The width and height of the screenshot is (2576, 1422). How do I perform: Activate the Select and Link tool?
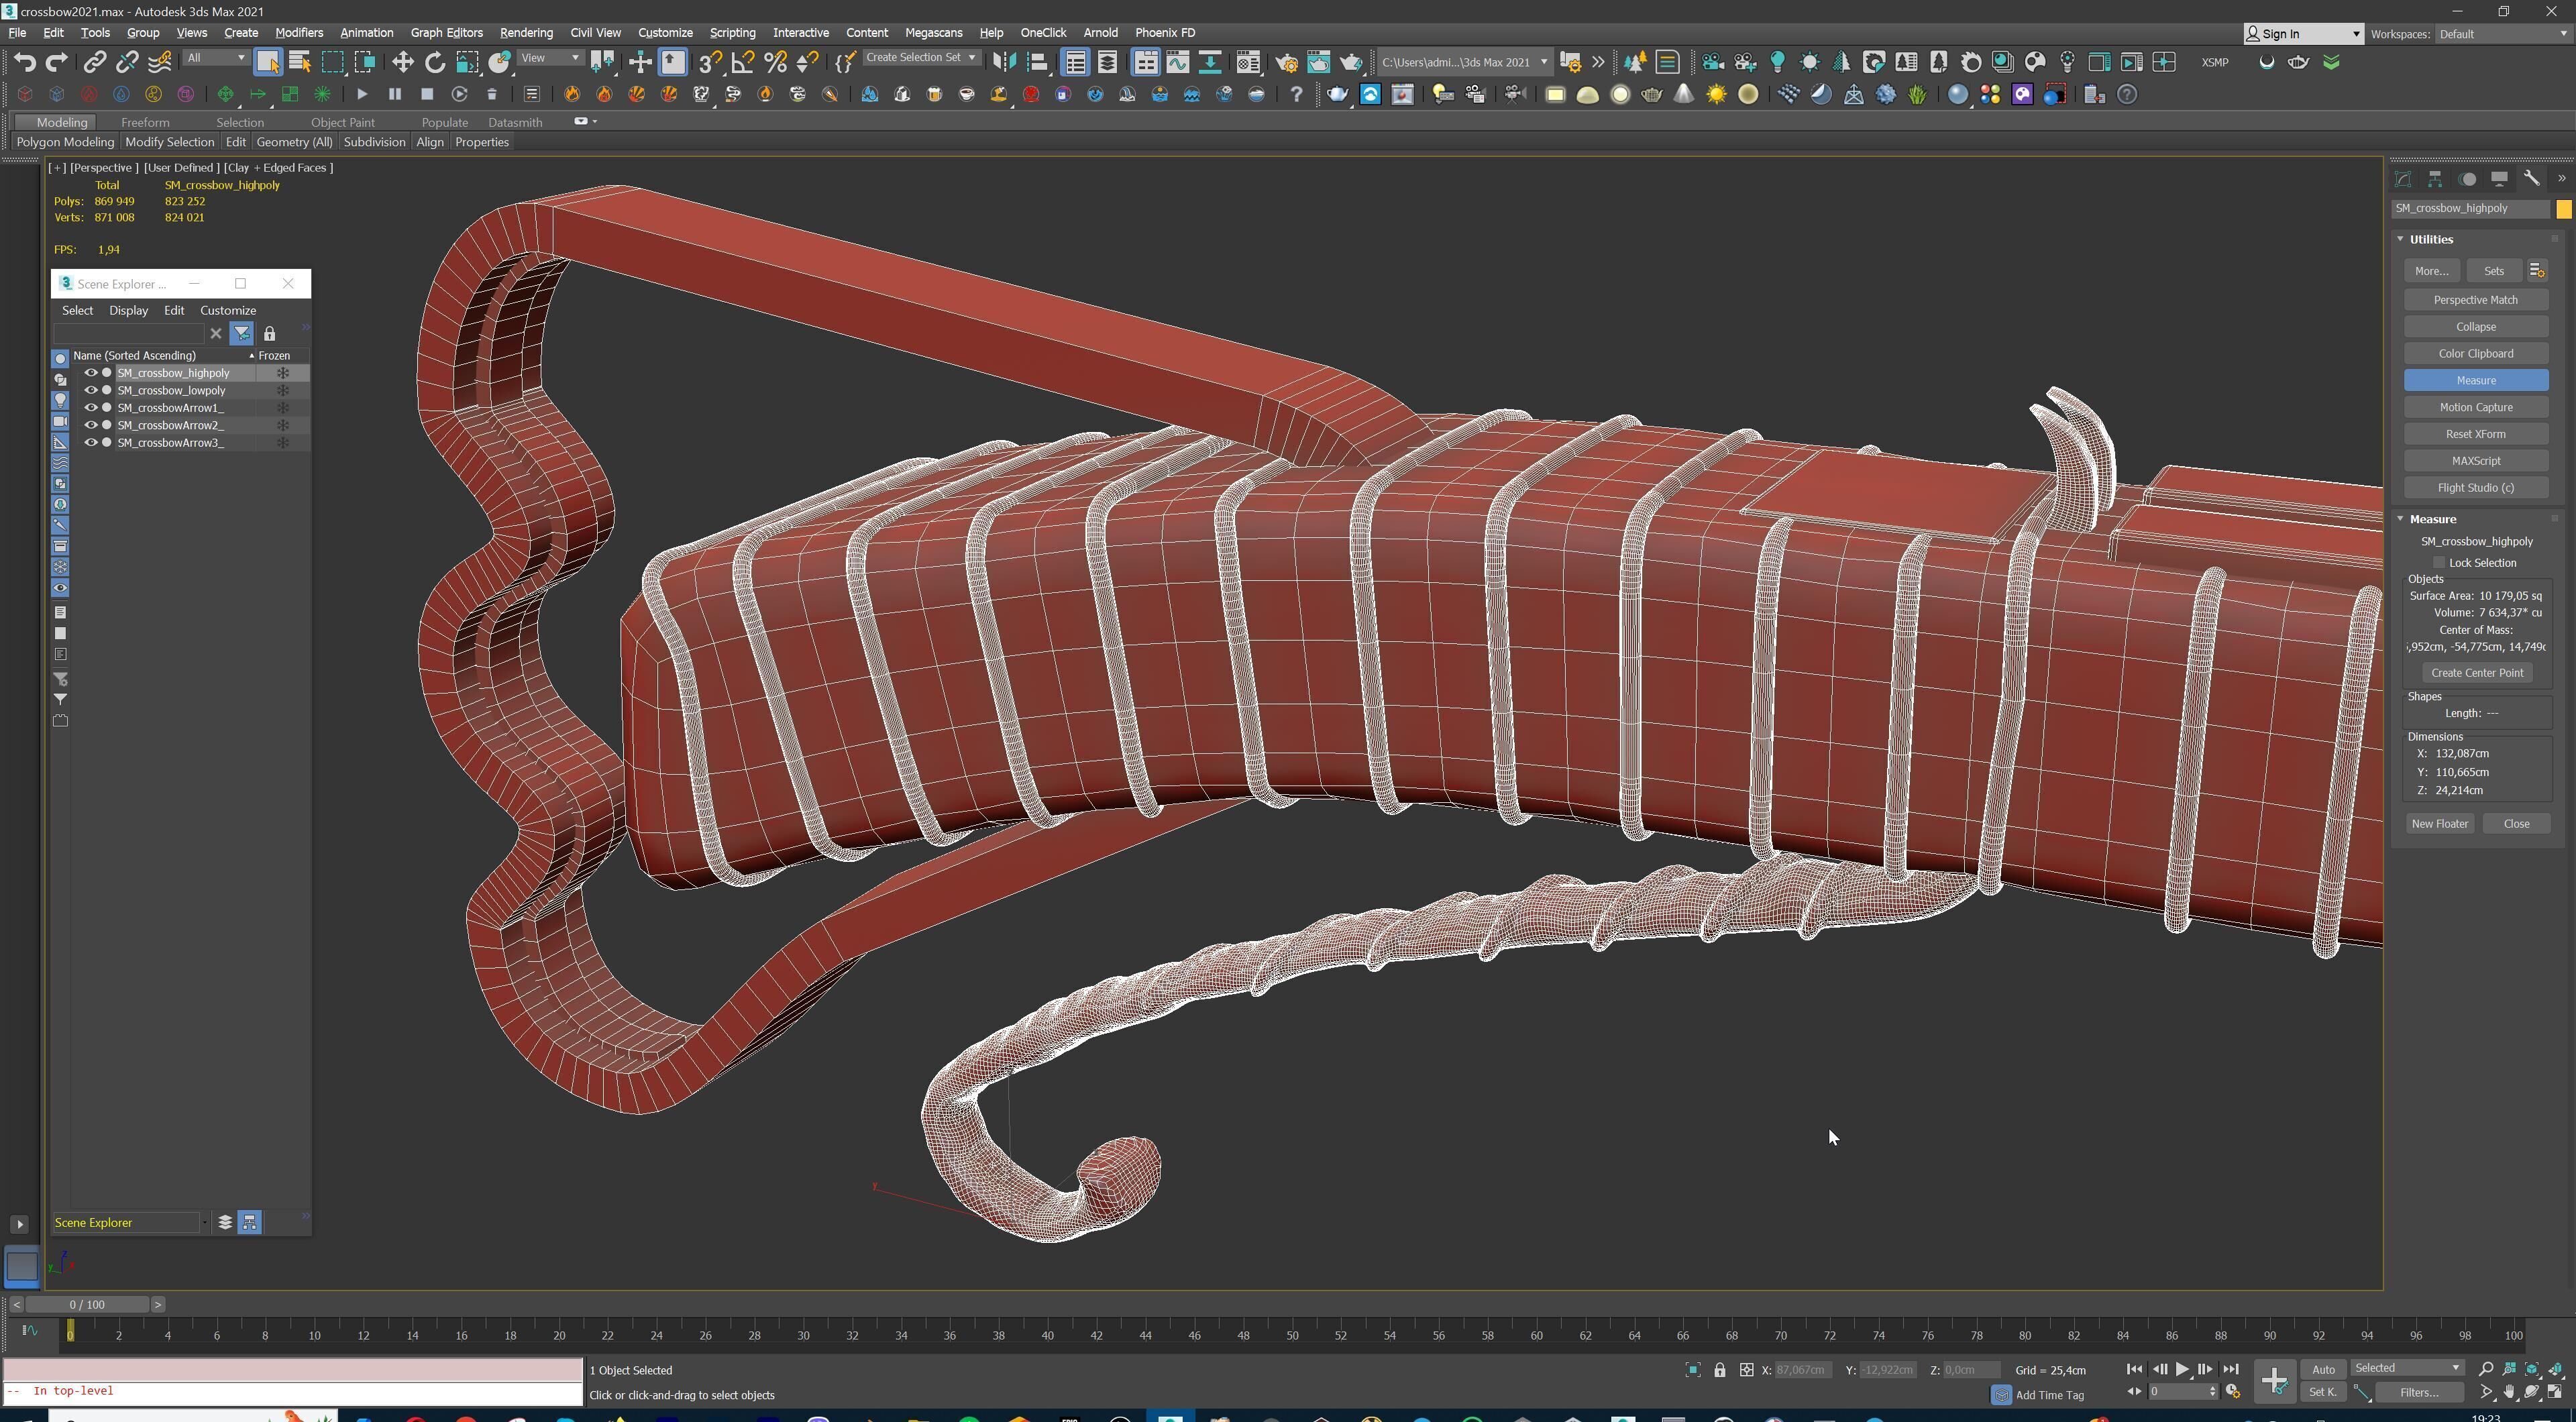(94, 62)
